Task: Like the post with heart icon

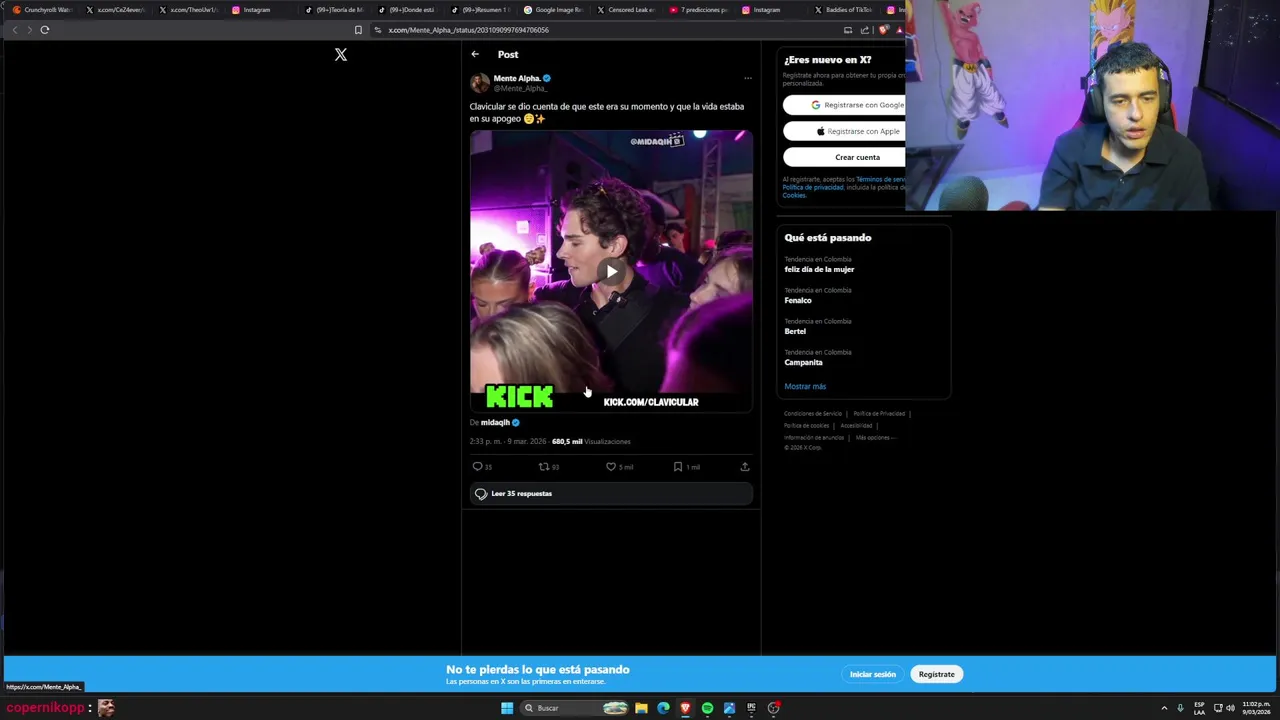Action: 611,466
